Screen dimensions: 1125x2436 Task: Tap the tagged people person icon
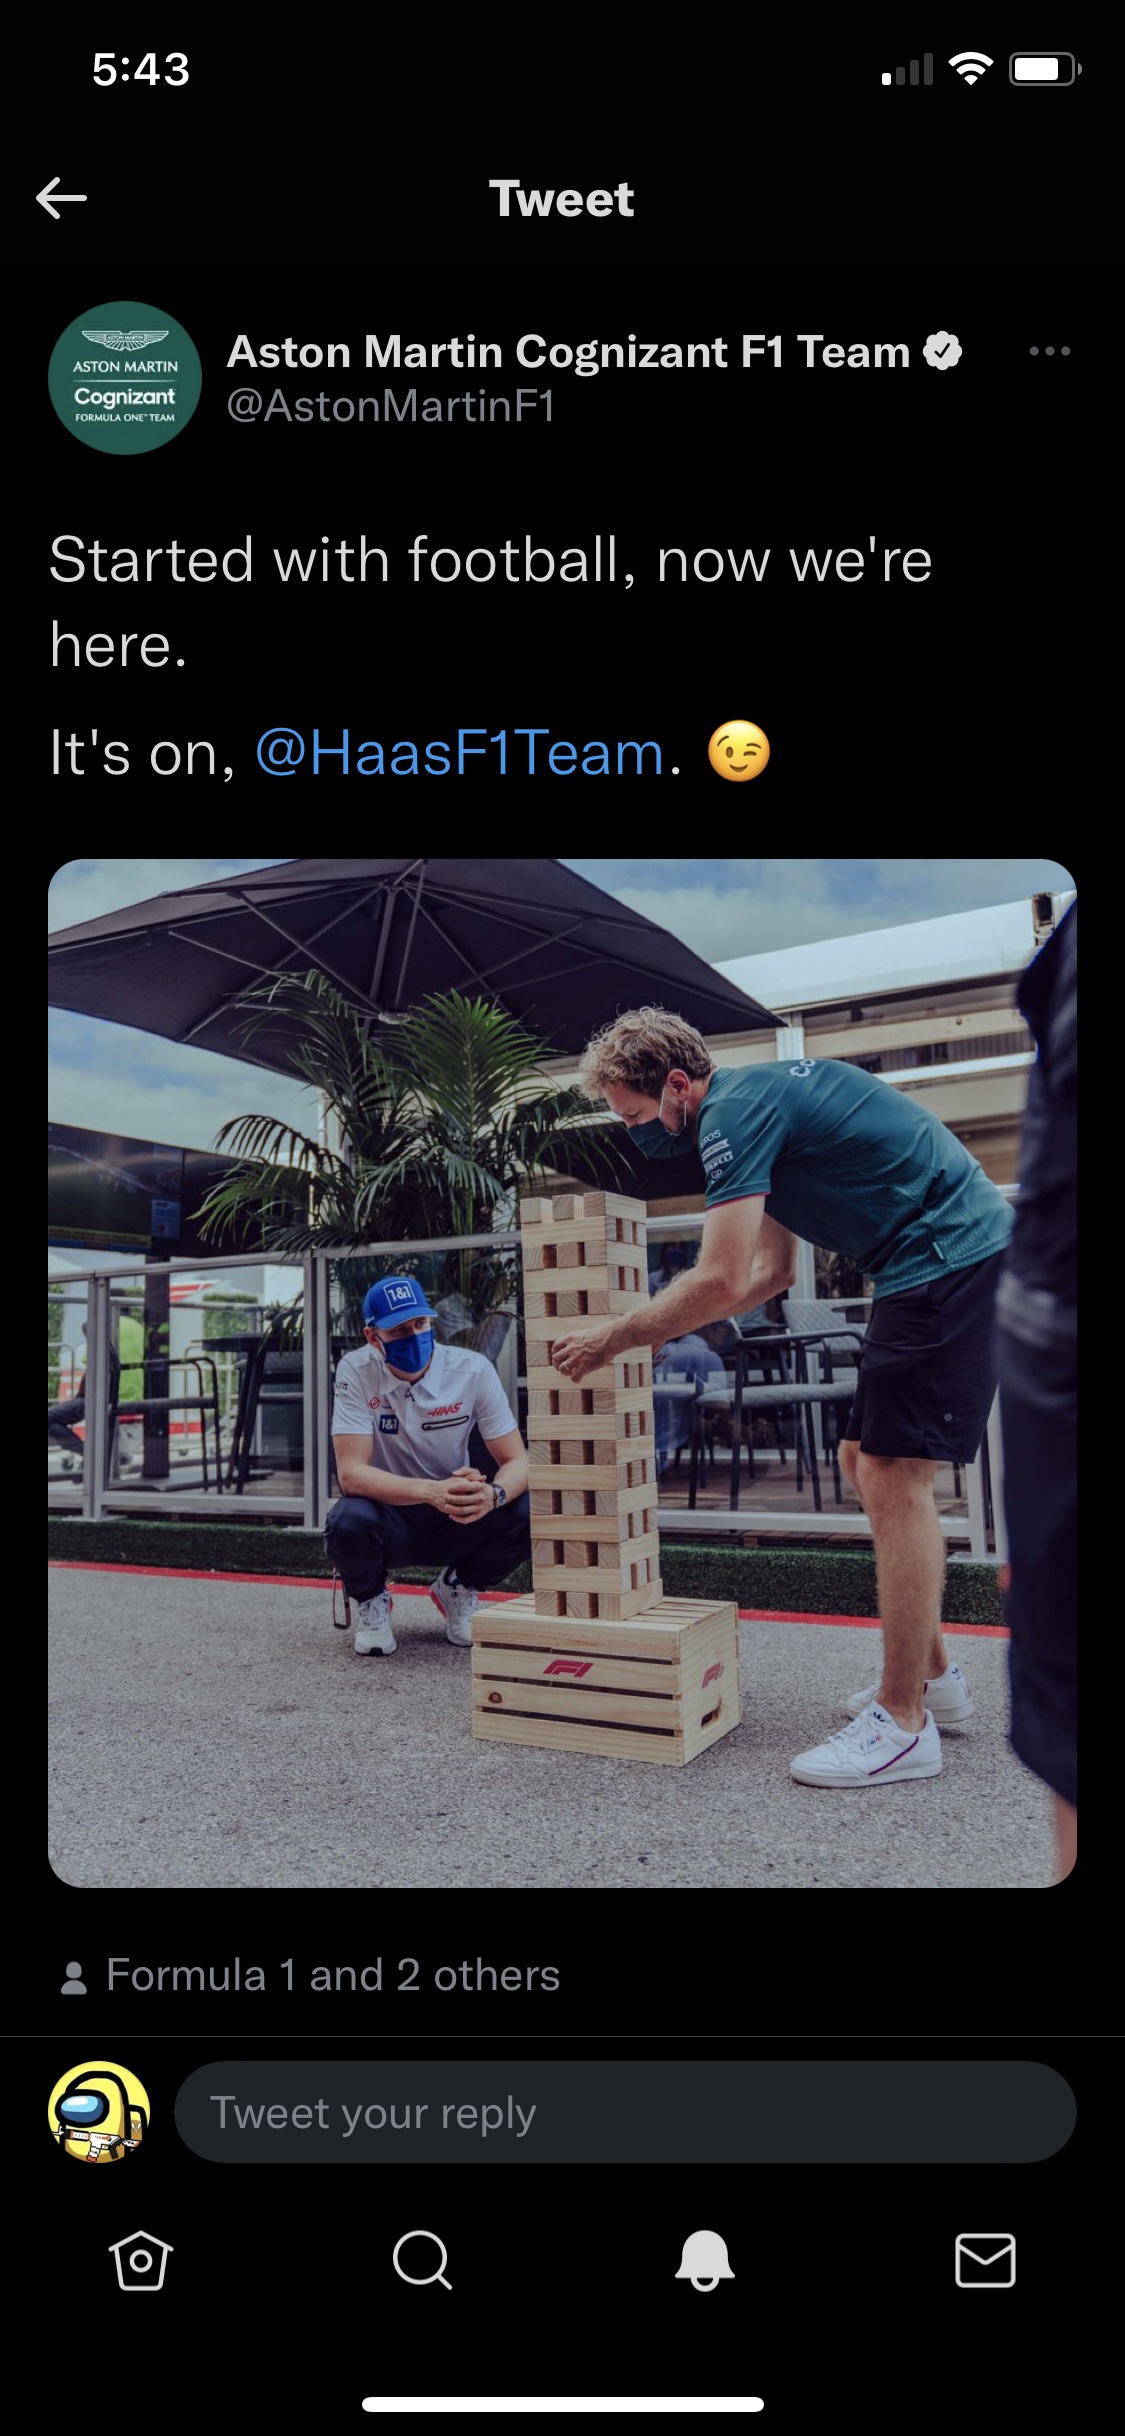74,1977
